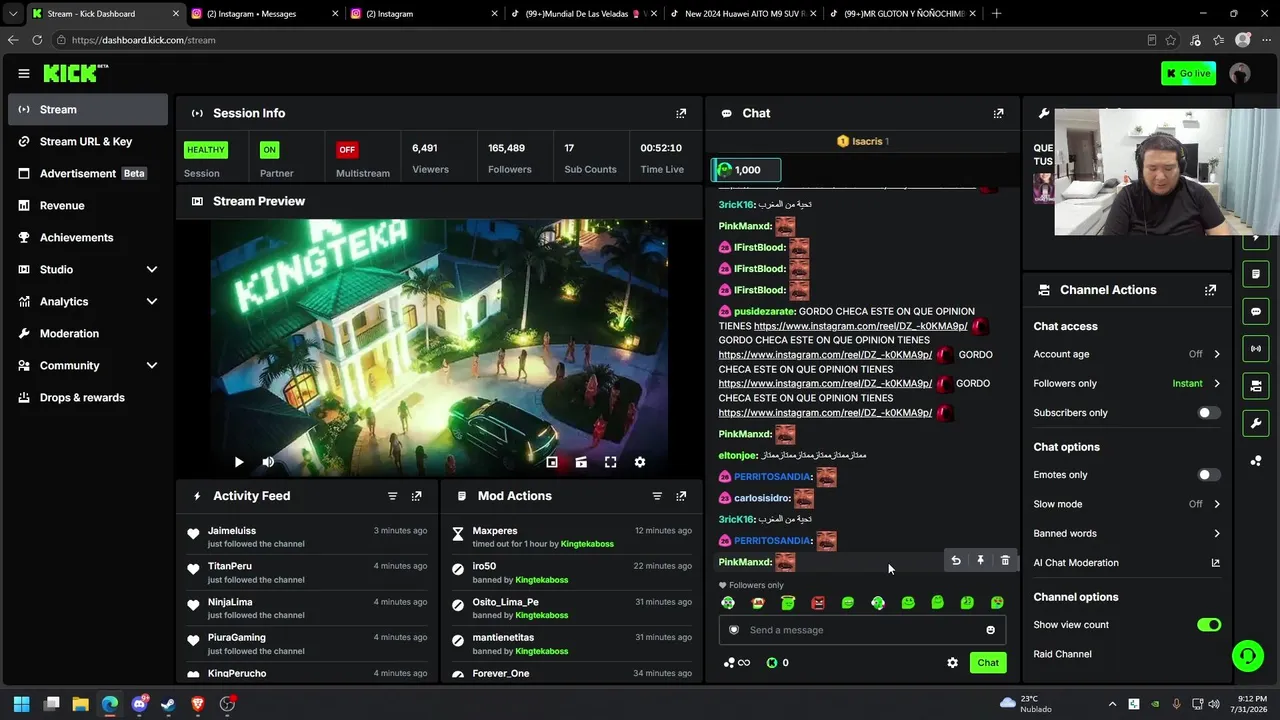Delete PinkManxd's hovered chat message
The image size is (1280, 720).
(1005, 561)
